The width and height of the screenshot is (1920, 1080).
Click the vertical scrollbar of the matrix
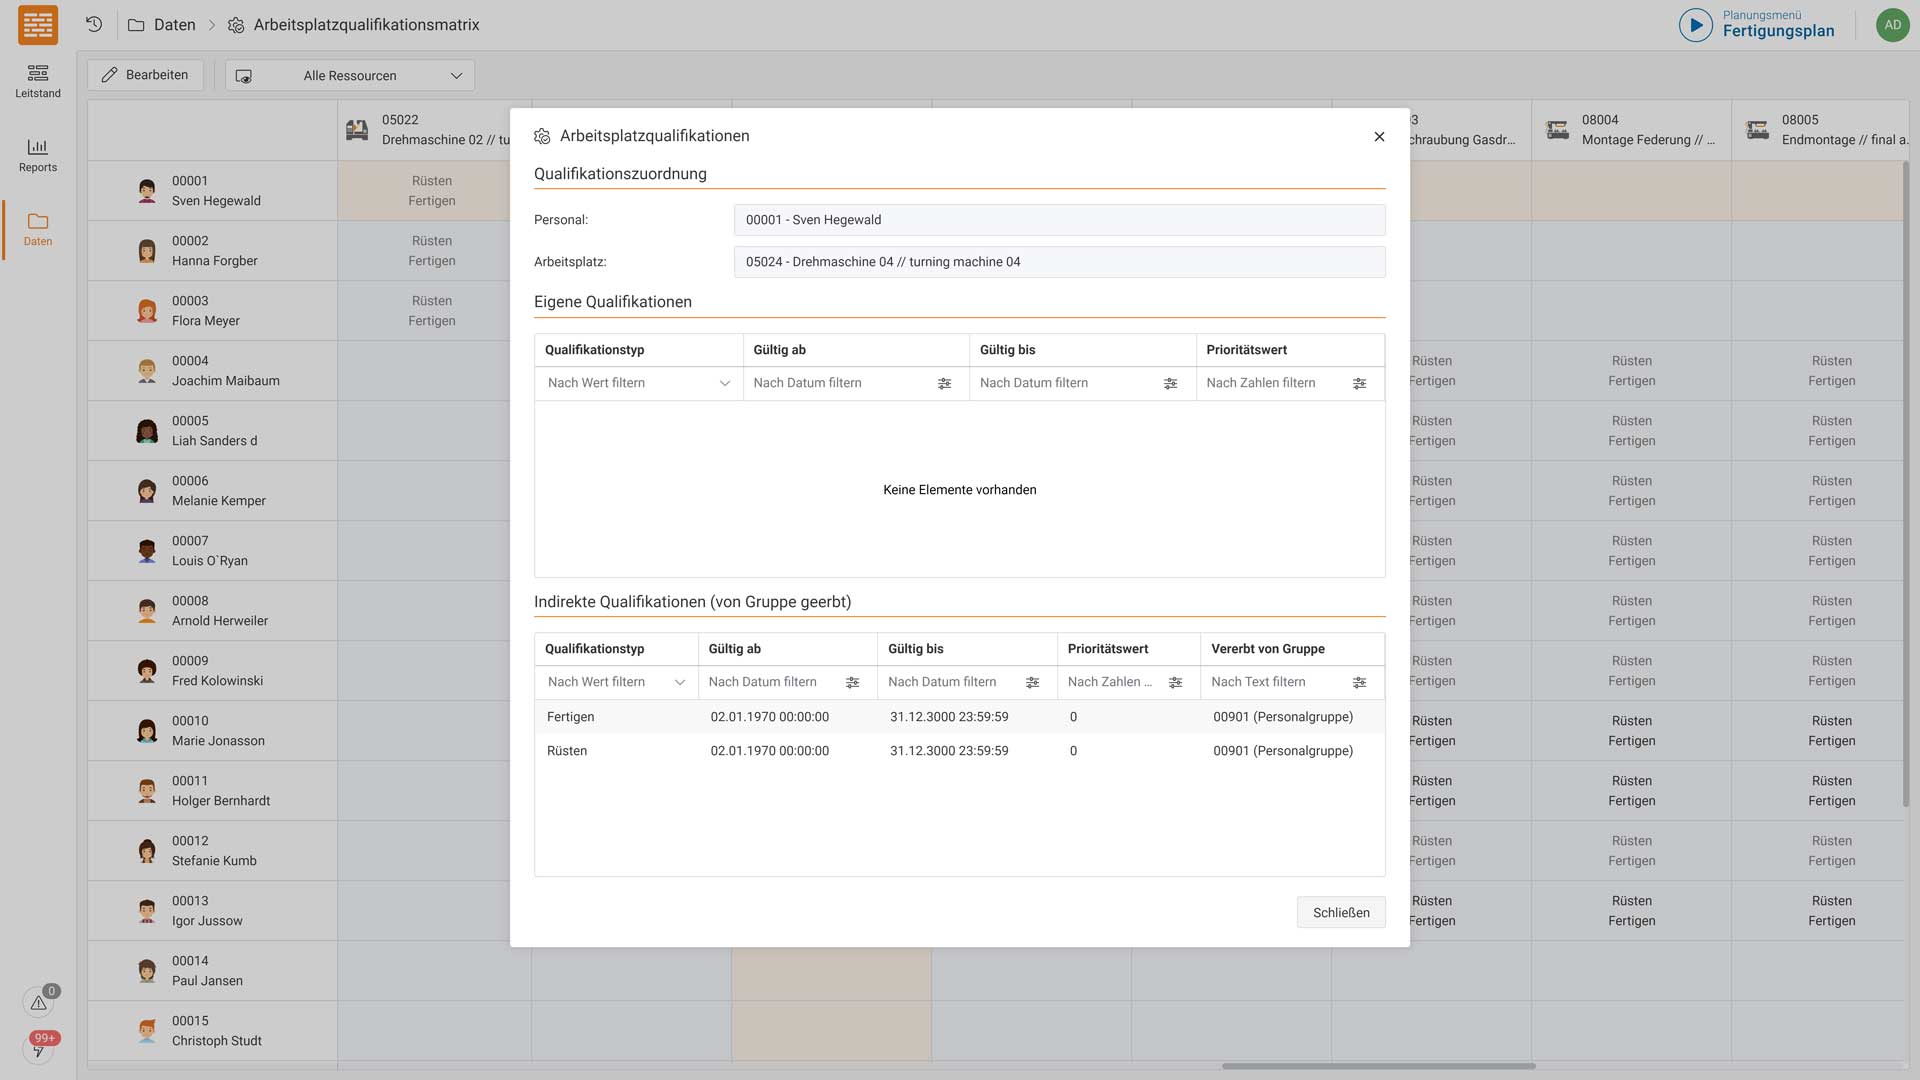coord(1906,485)
